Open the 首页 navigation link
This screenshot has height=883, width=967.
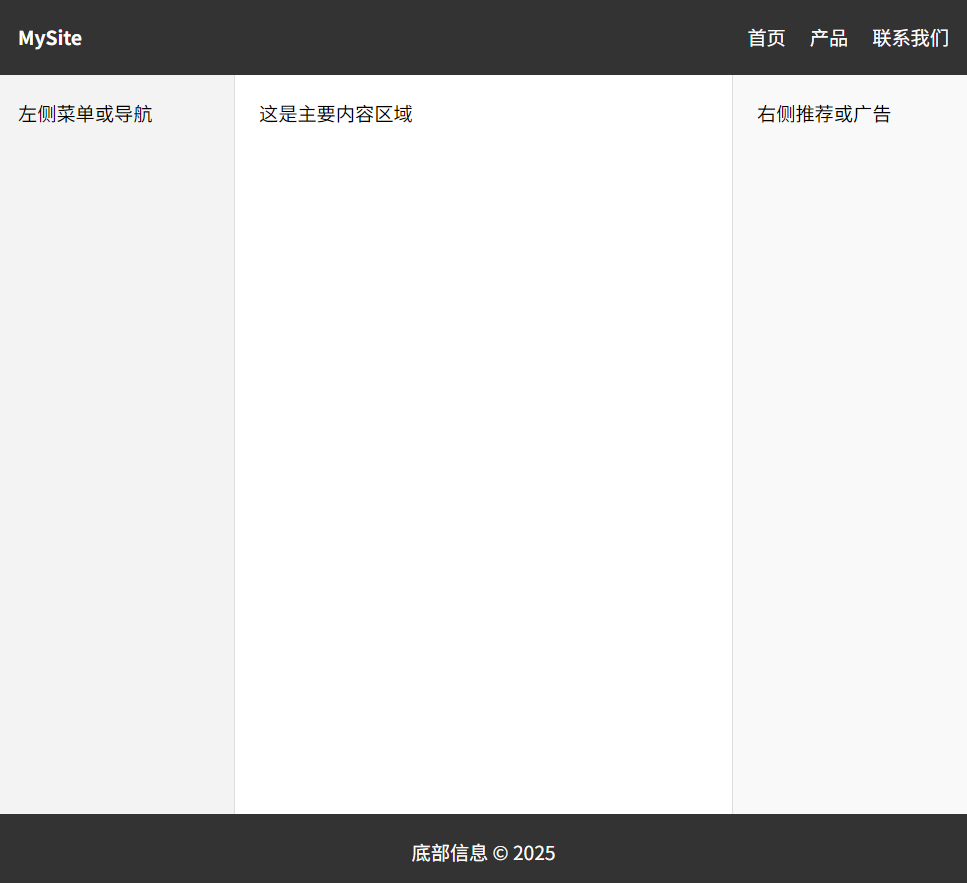[x=766, y=38]
